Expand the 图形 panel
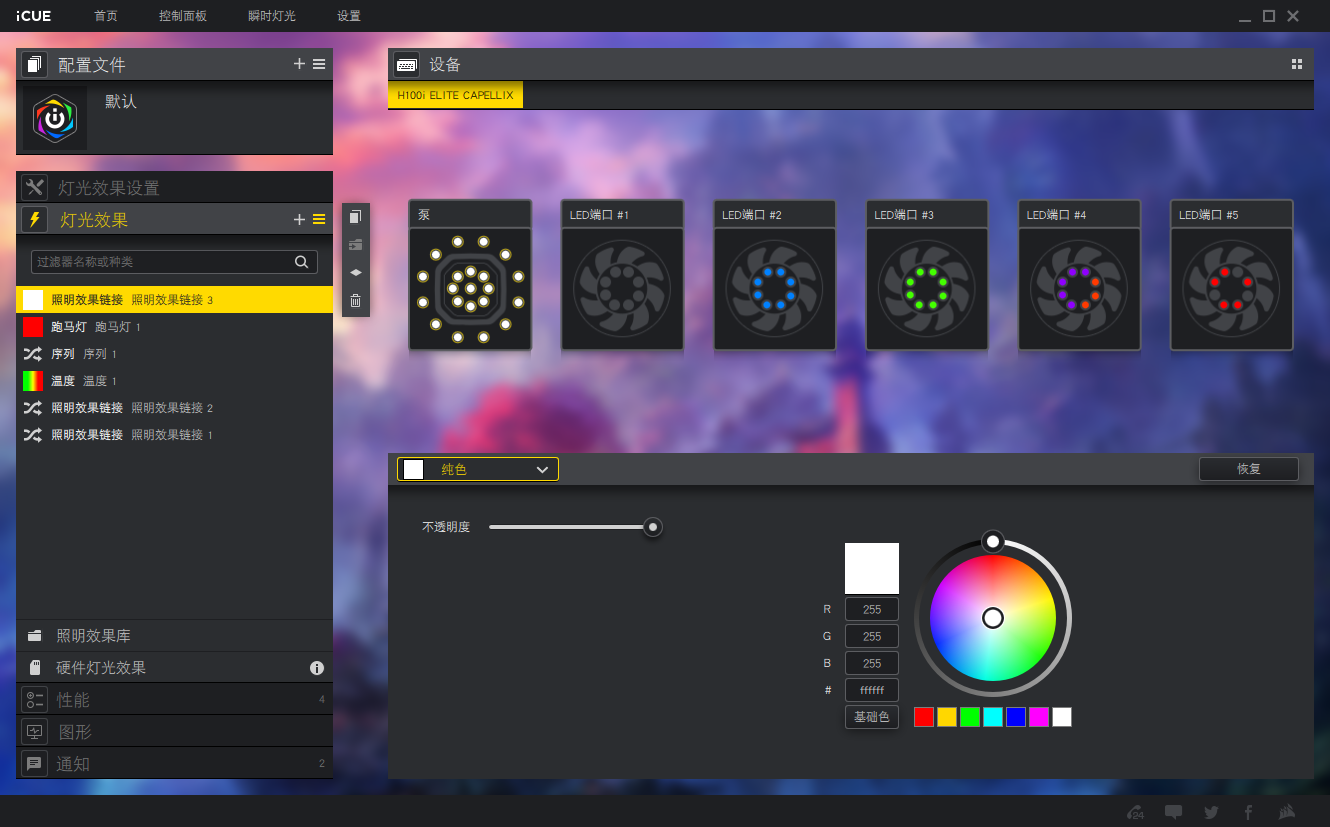 click(174, 732)
